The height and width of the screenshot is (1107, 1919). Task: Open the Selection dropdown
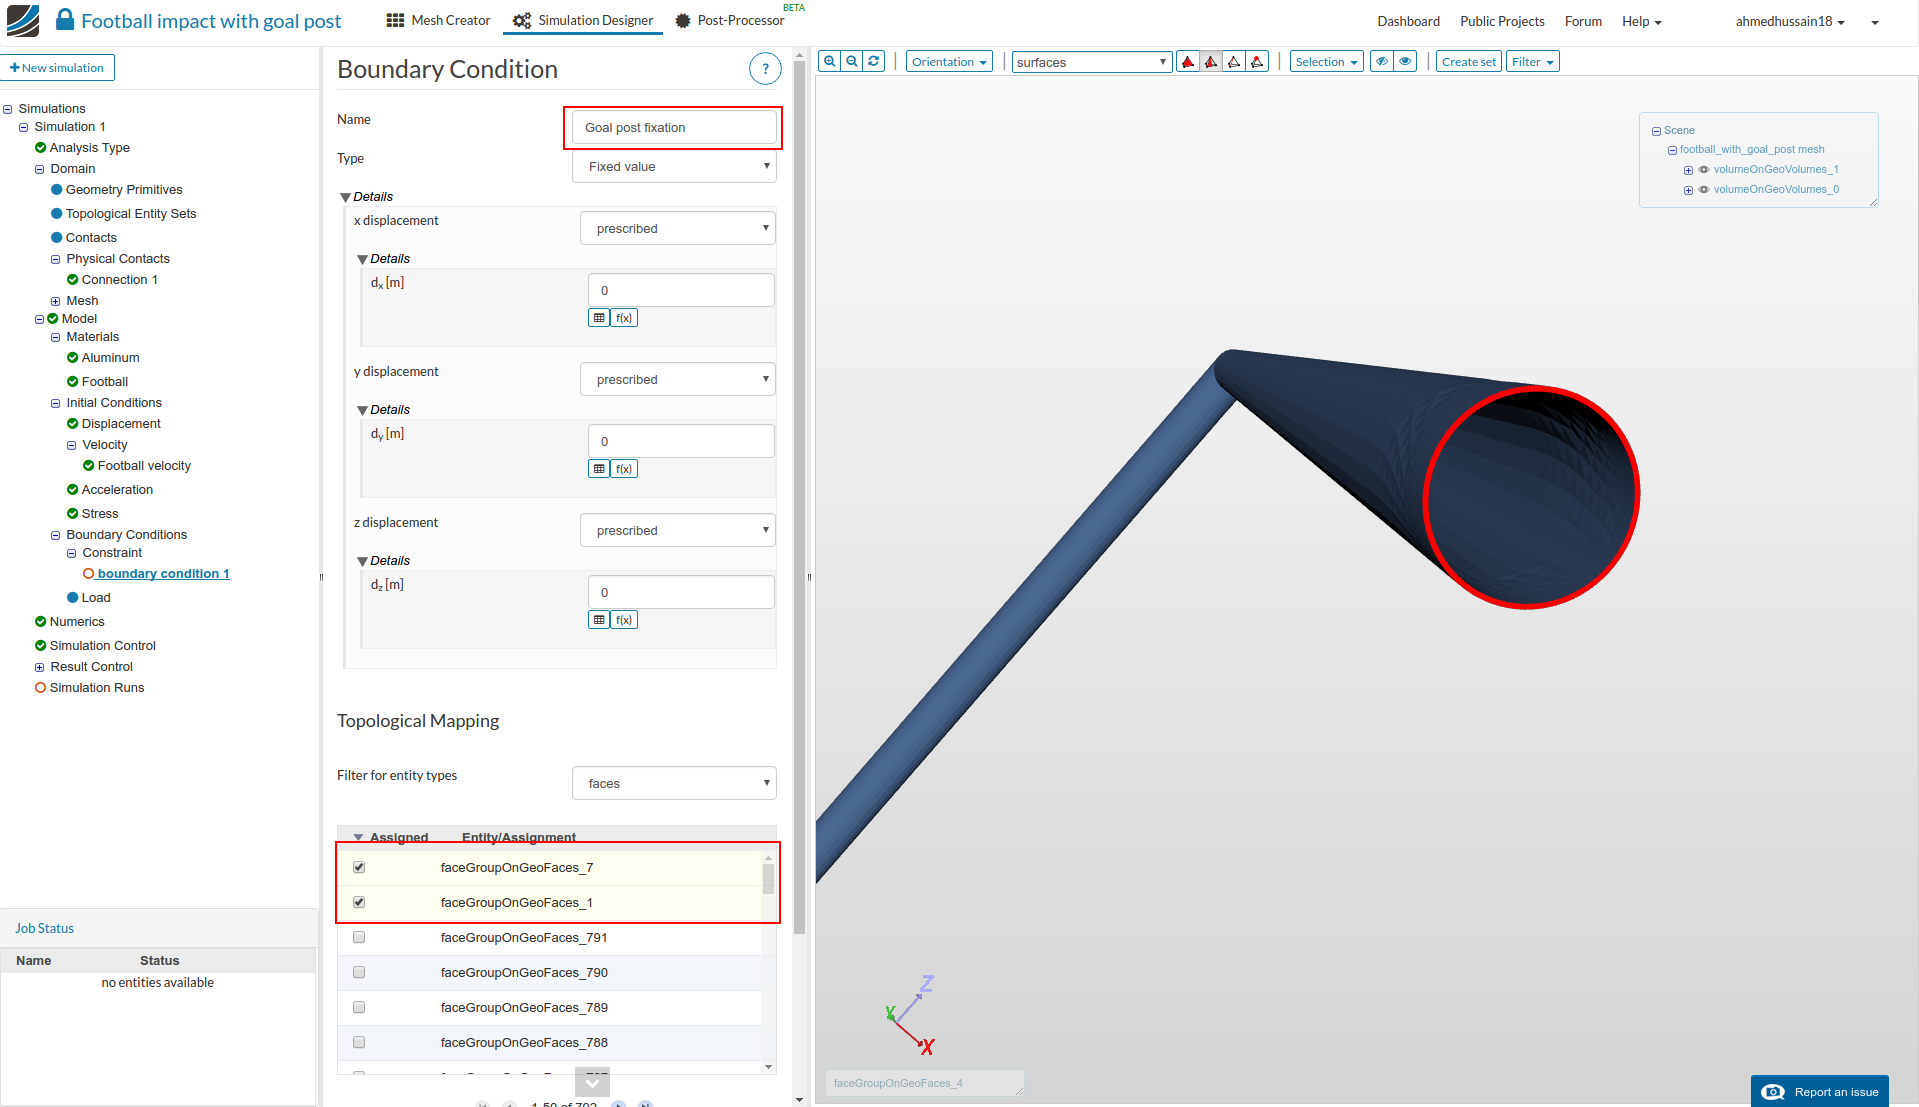[1326, 62]
